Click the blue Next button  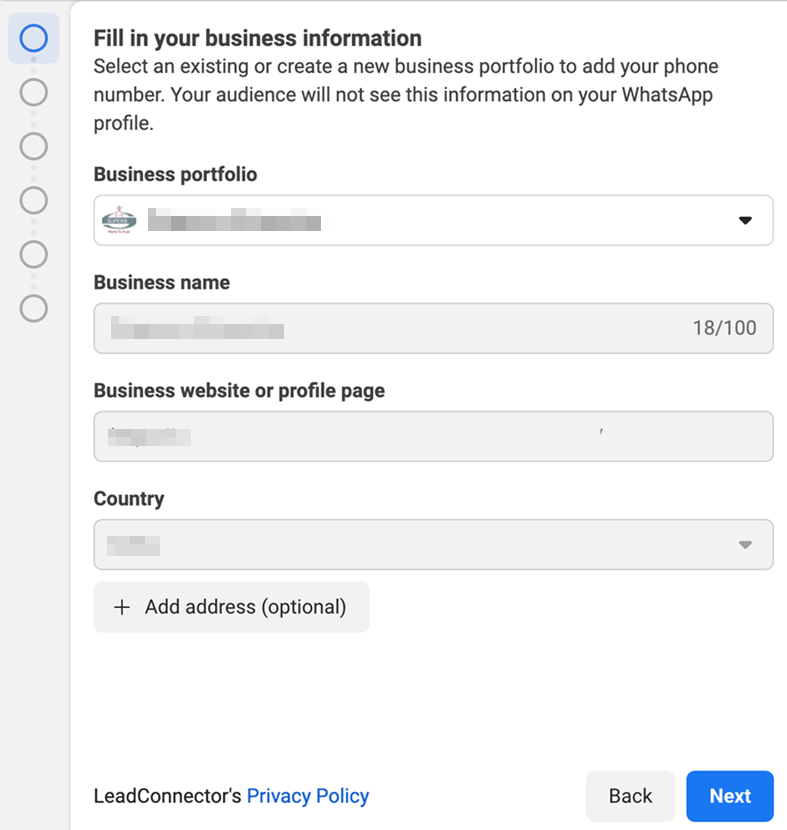pos(730,796)
